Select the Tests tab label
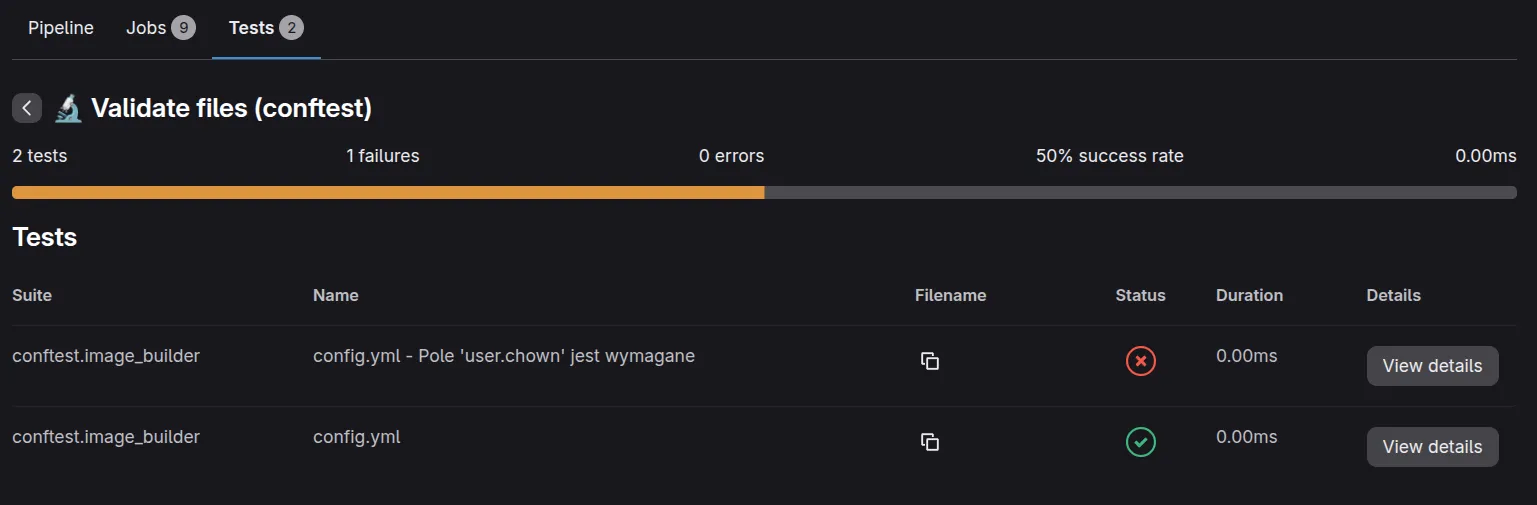 pos(251,28)
